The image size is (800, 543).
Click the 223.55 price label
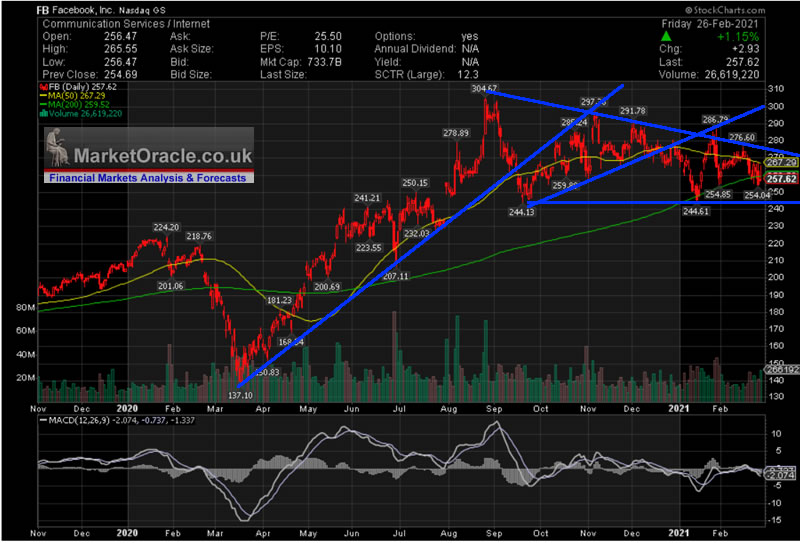click(369, 248)
